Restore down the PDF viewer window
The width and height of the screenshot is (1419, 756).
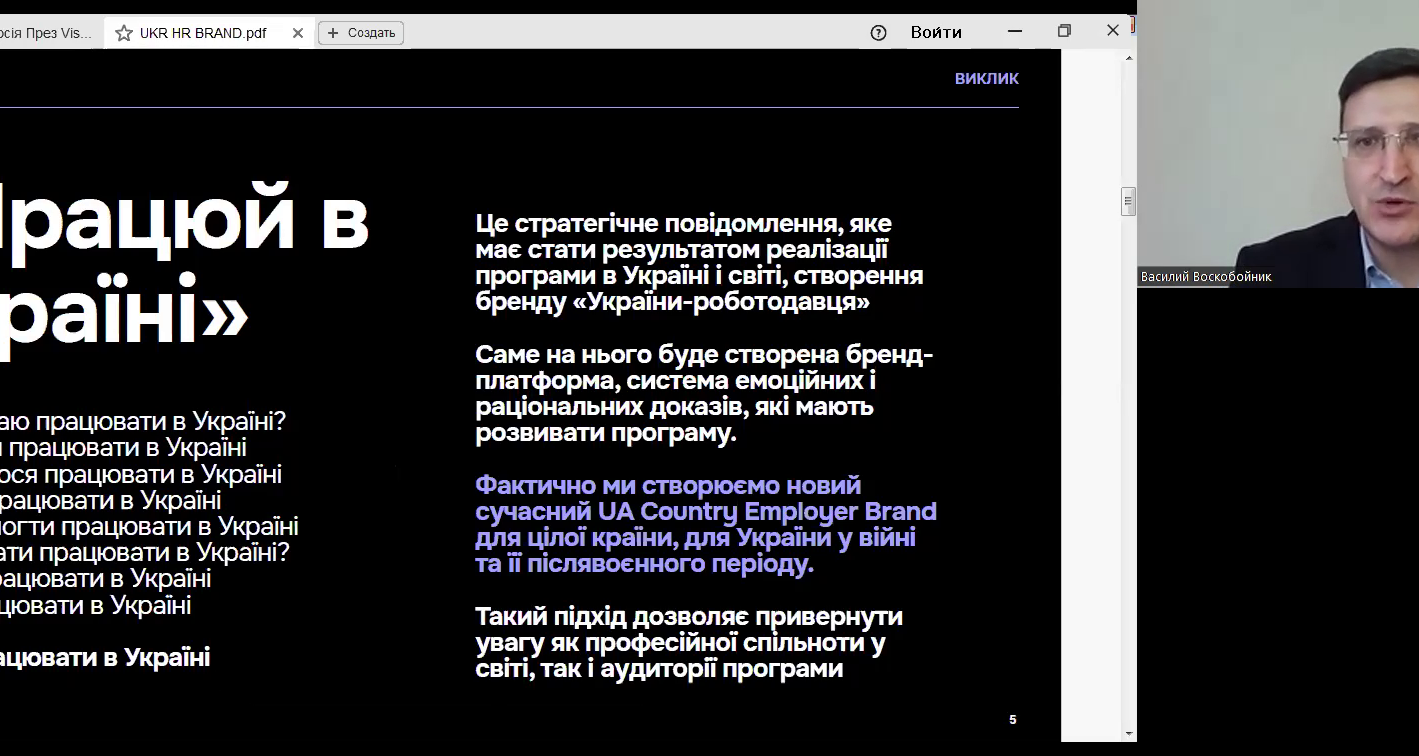(x=1064, y=32)
